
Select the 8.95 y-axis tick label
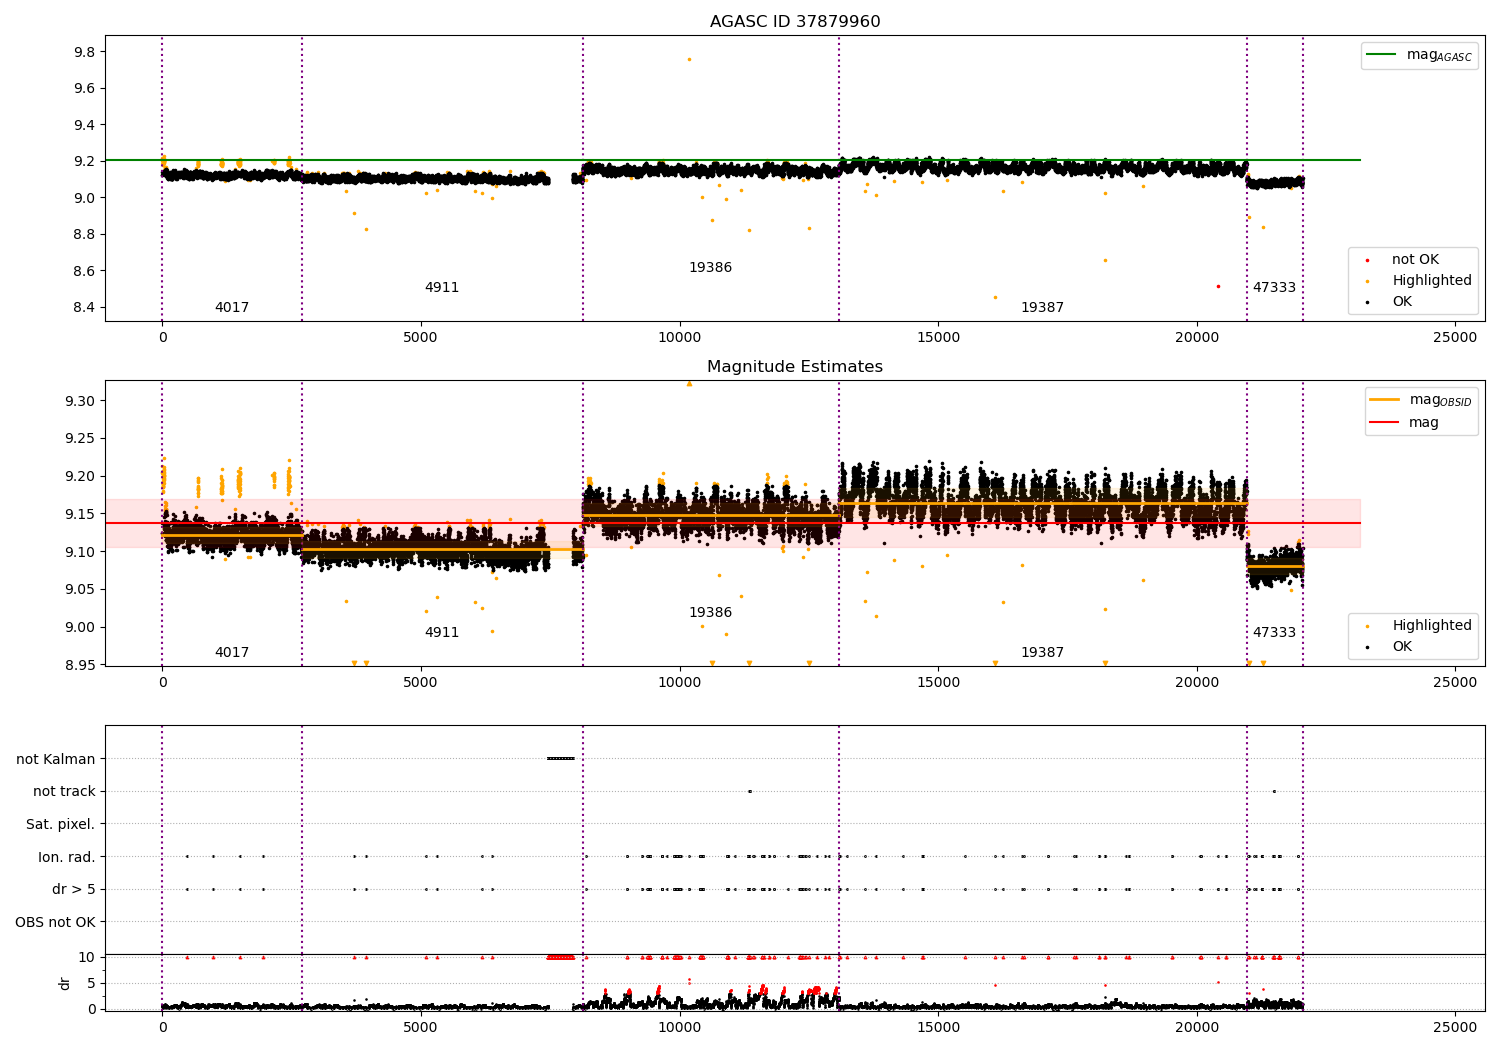pos(80,665)
